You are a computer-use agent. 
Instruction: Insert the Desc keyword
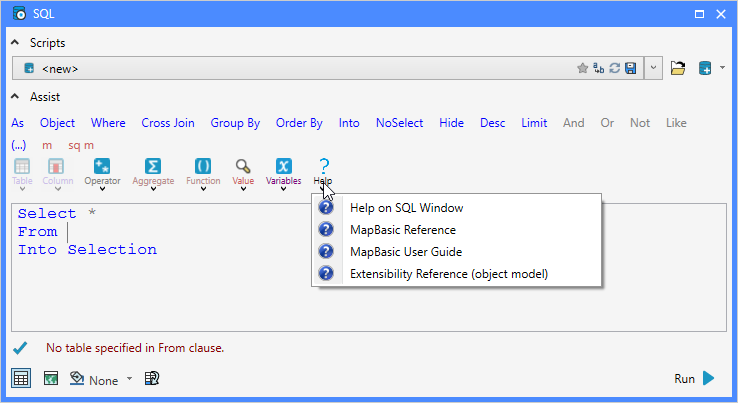[x=493, y=123]
